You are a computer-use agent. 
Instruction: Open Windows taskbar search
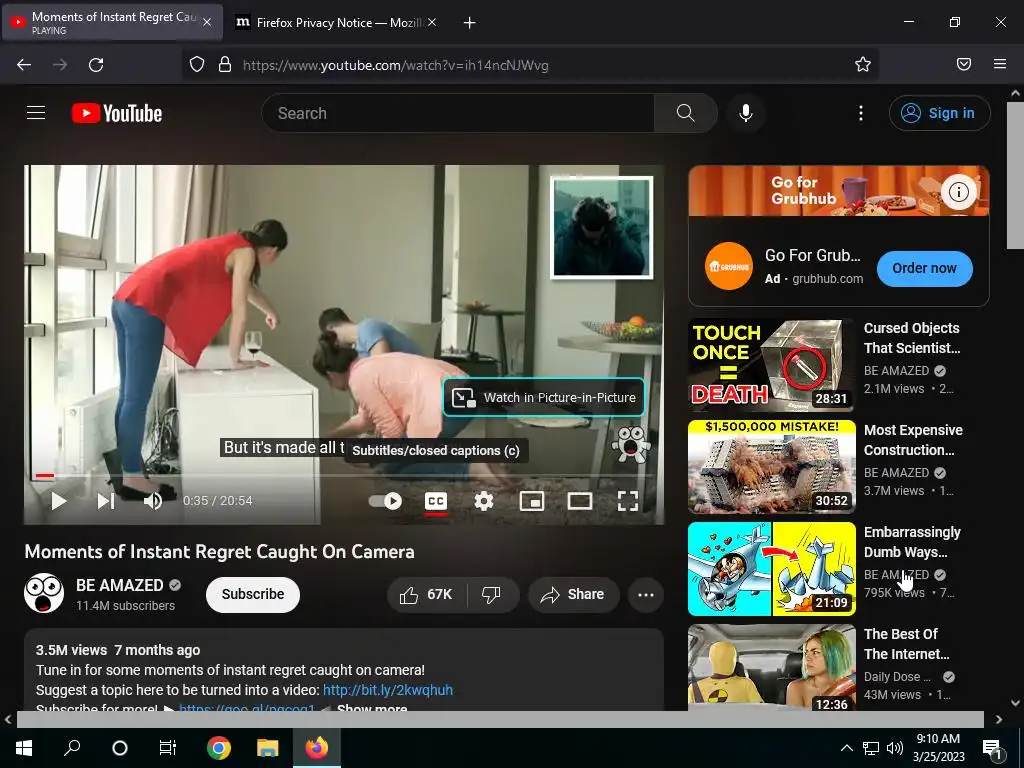tap(72, 748)
